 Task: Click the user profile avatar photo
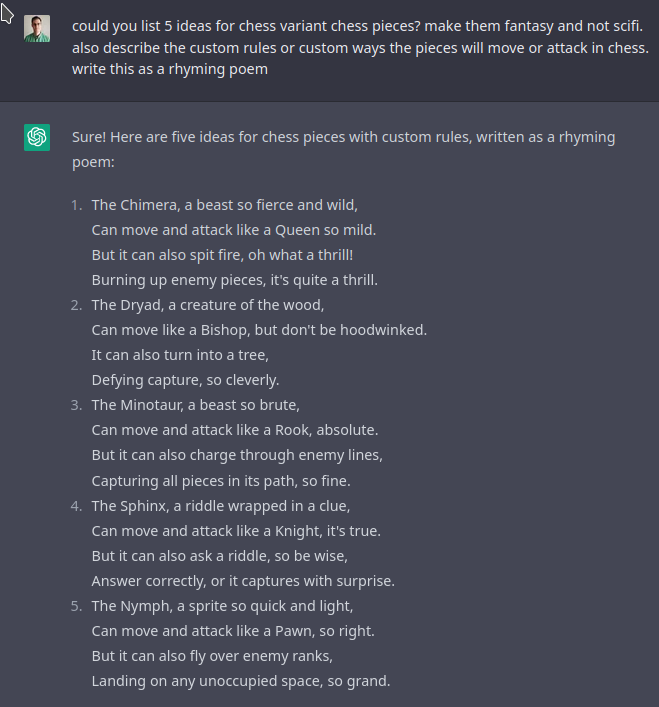click(x=37, y=28)
